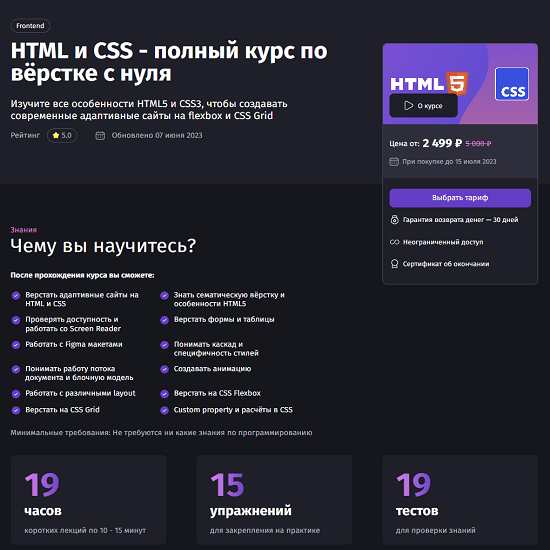The width and height of the screenshot is (550, 550).
Task: Click 'для закрепления на практике' caption
Action: (x=265, y=530)
